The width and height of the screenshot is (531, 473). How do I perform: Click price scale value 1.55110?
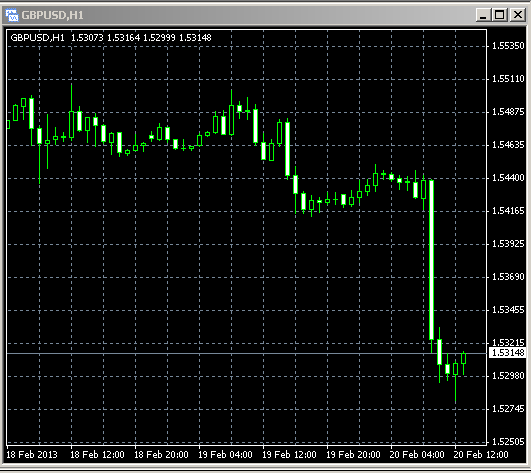click(x=508, y=79)
